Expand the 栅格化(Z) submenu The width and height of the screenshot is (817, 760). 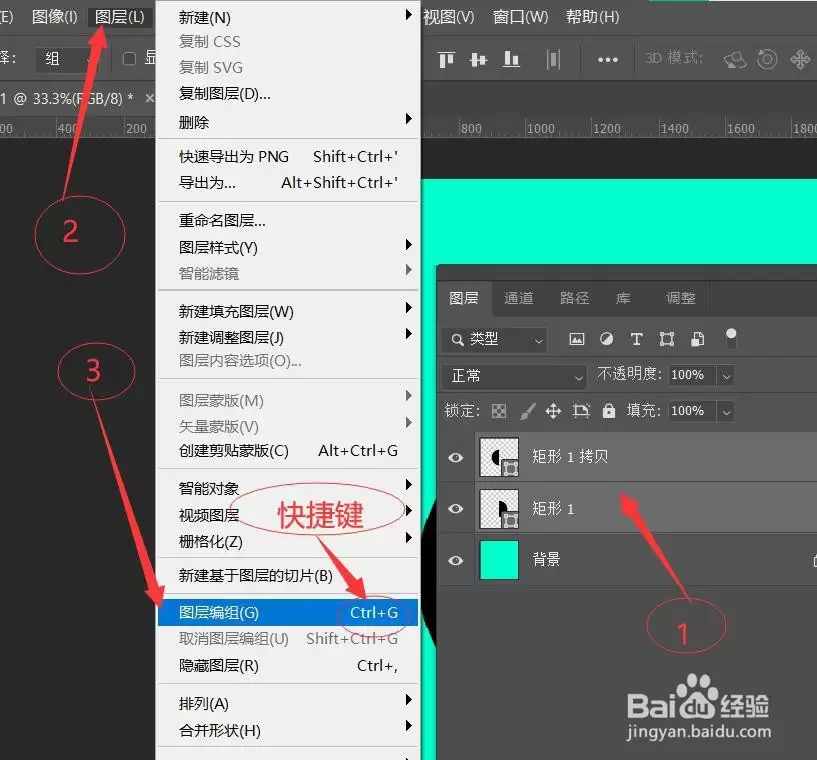click(408, 538)
